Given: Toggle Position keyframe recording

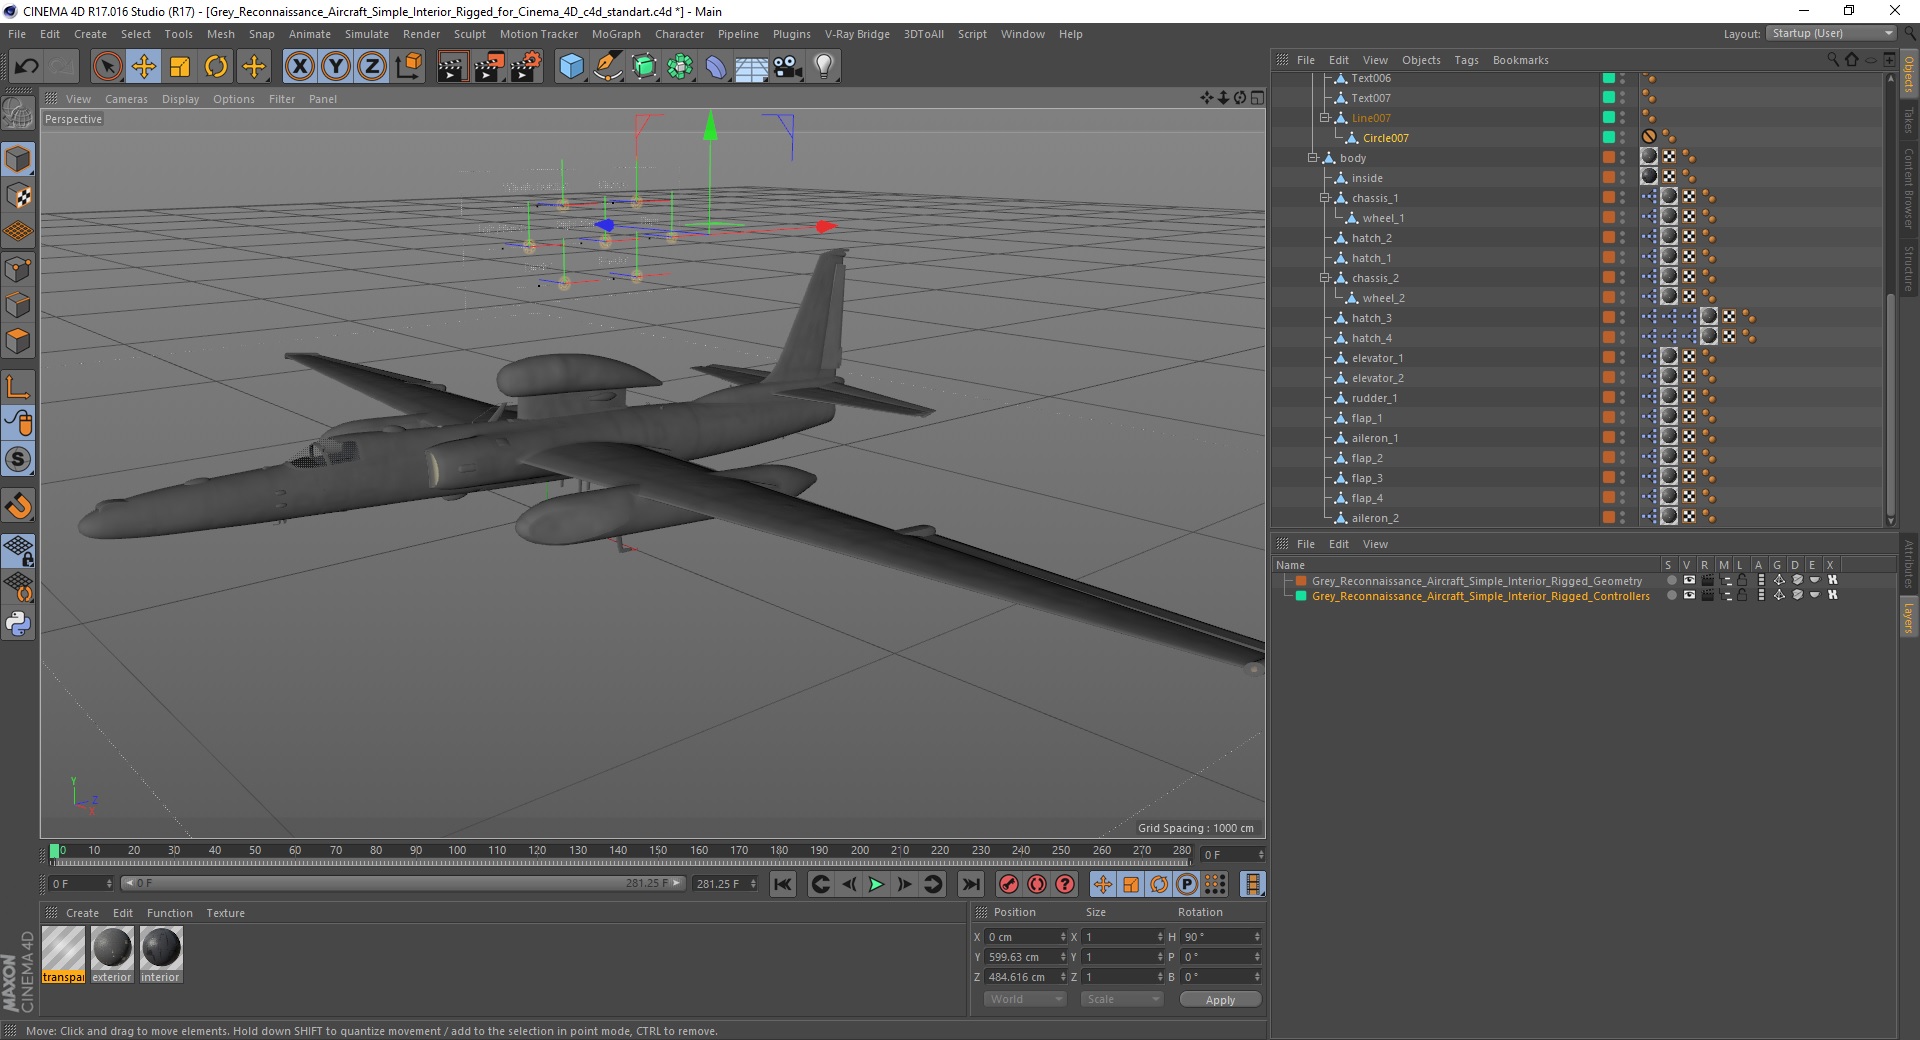Looking at the screenshot, I should tap(1102, 884).
